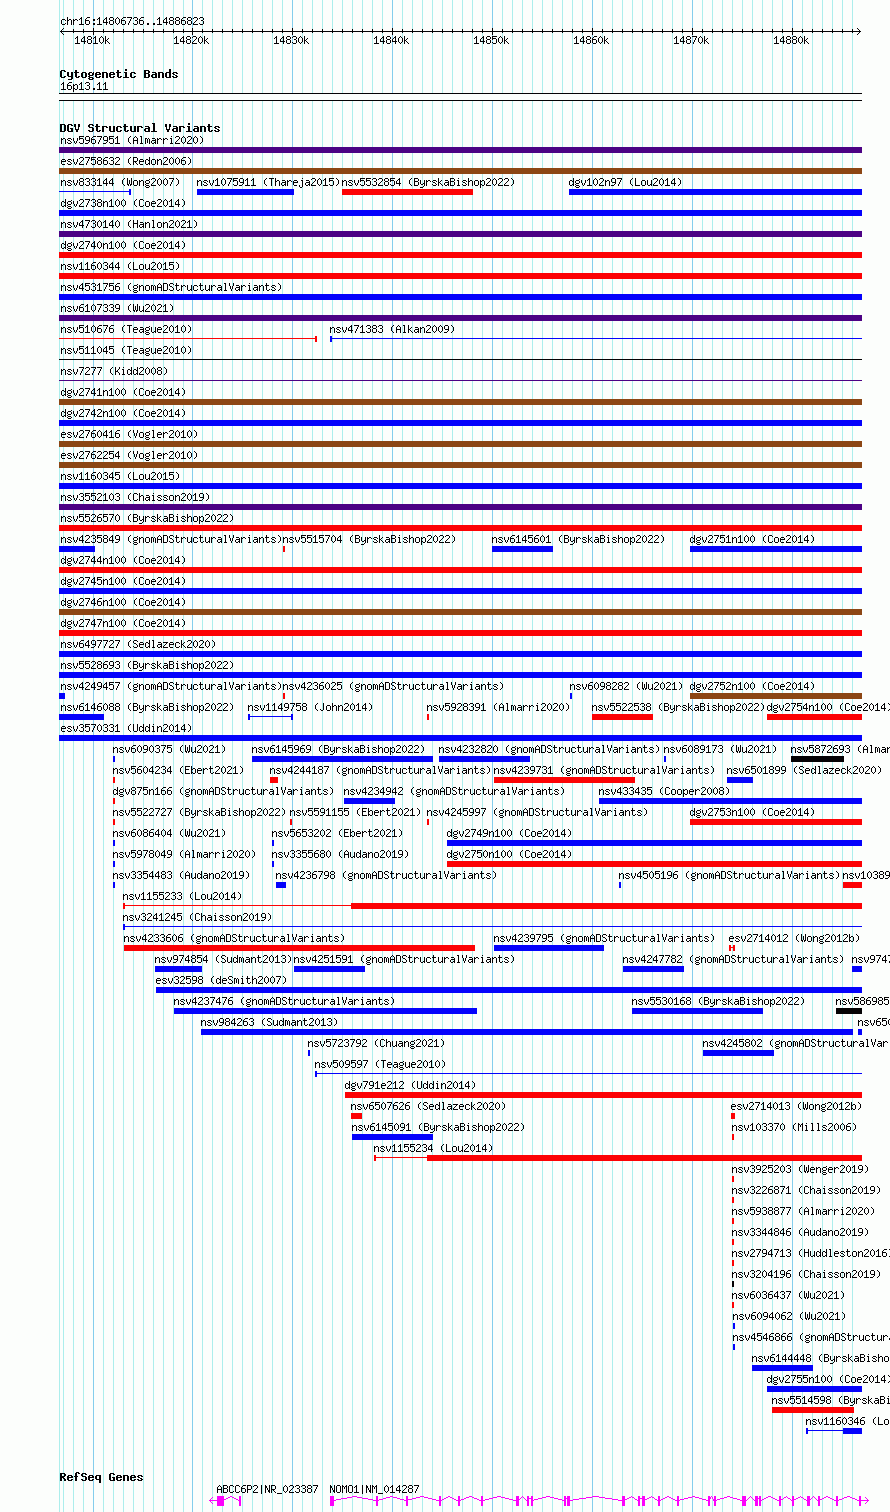Click the ABCC6P2|NR_023387 gene label

(x=267, y=1490)
